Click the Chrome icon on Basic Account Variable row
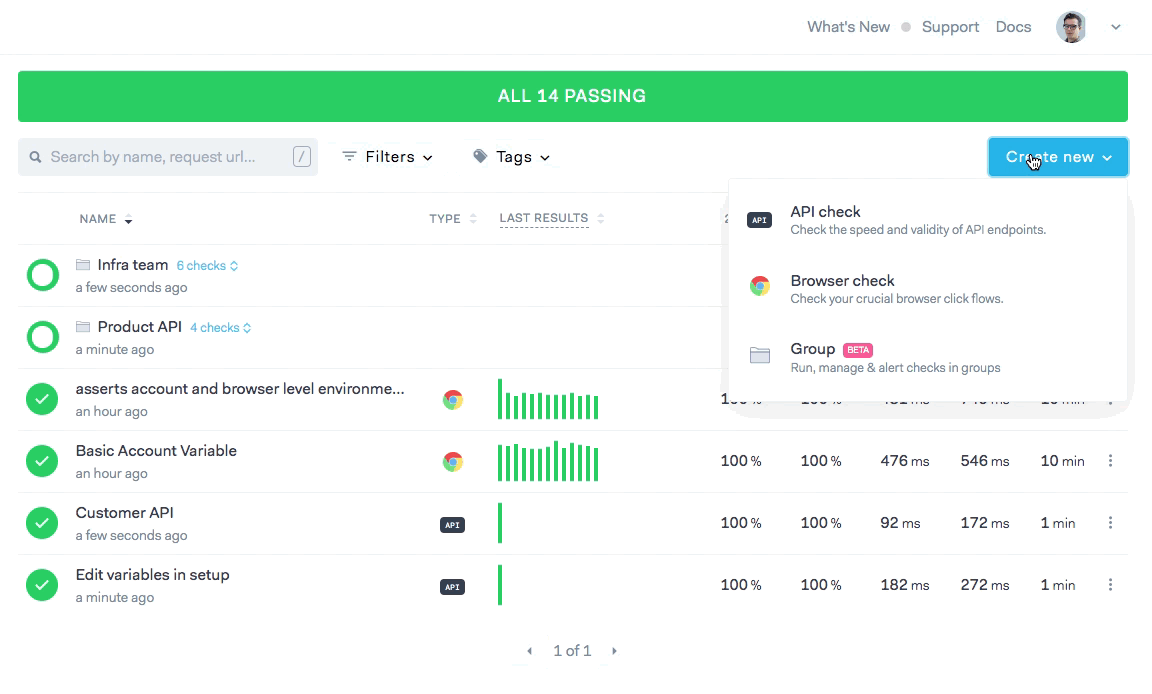 pos(453,462)
